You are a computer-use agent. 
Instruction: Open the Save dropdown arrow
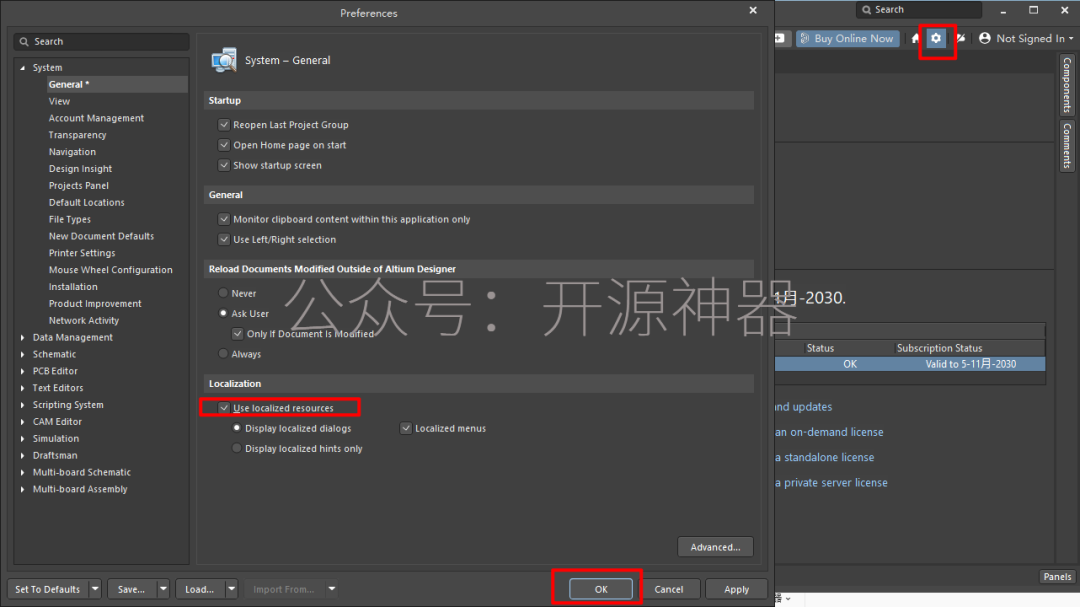163,589
